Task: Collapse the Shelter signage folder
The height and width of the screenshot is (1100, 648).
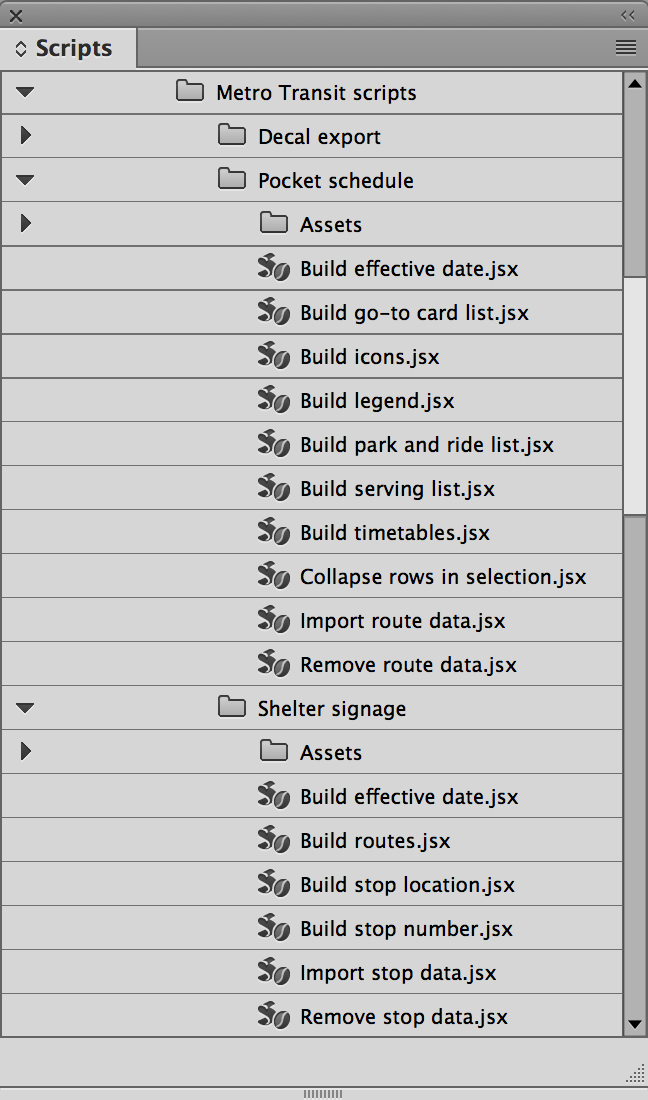Action: 26,709
